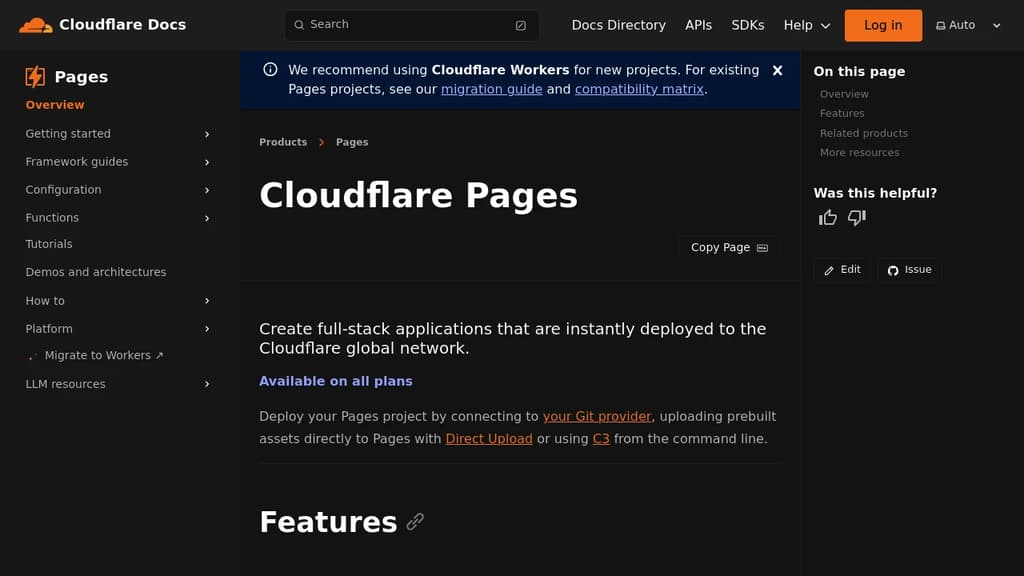Click the breadcrumb separator after Products

tap(321, 142)
